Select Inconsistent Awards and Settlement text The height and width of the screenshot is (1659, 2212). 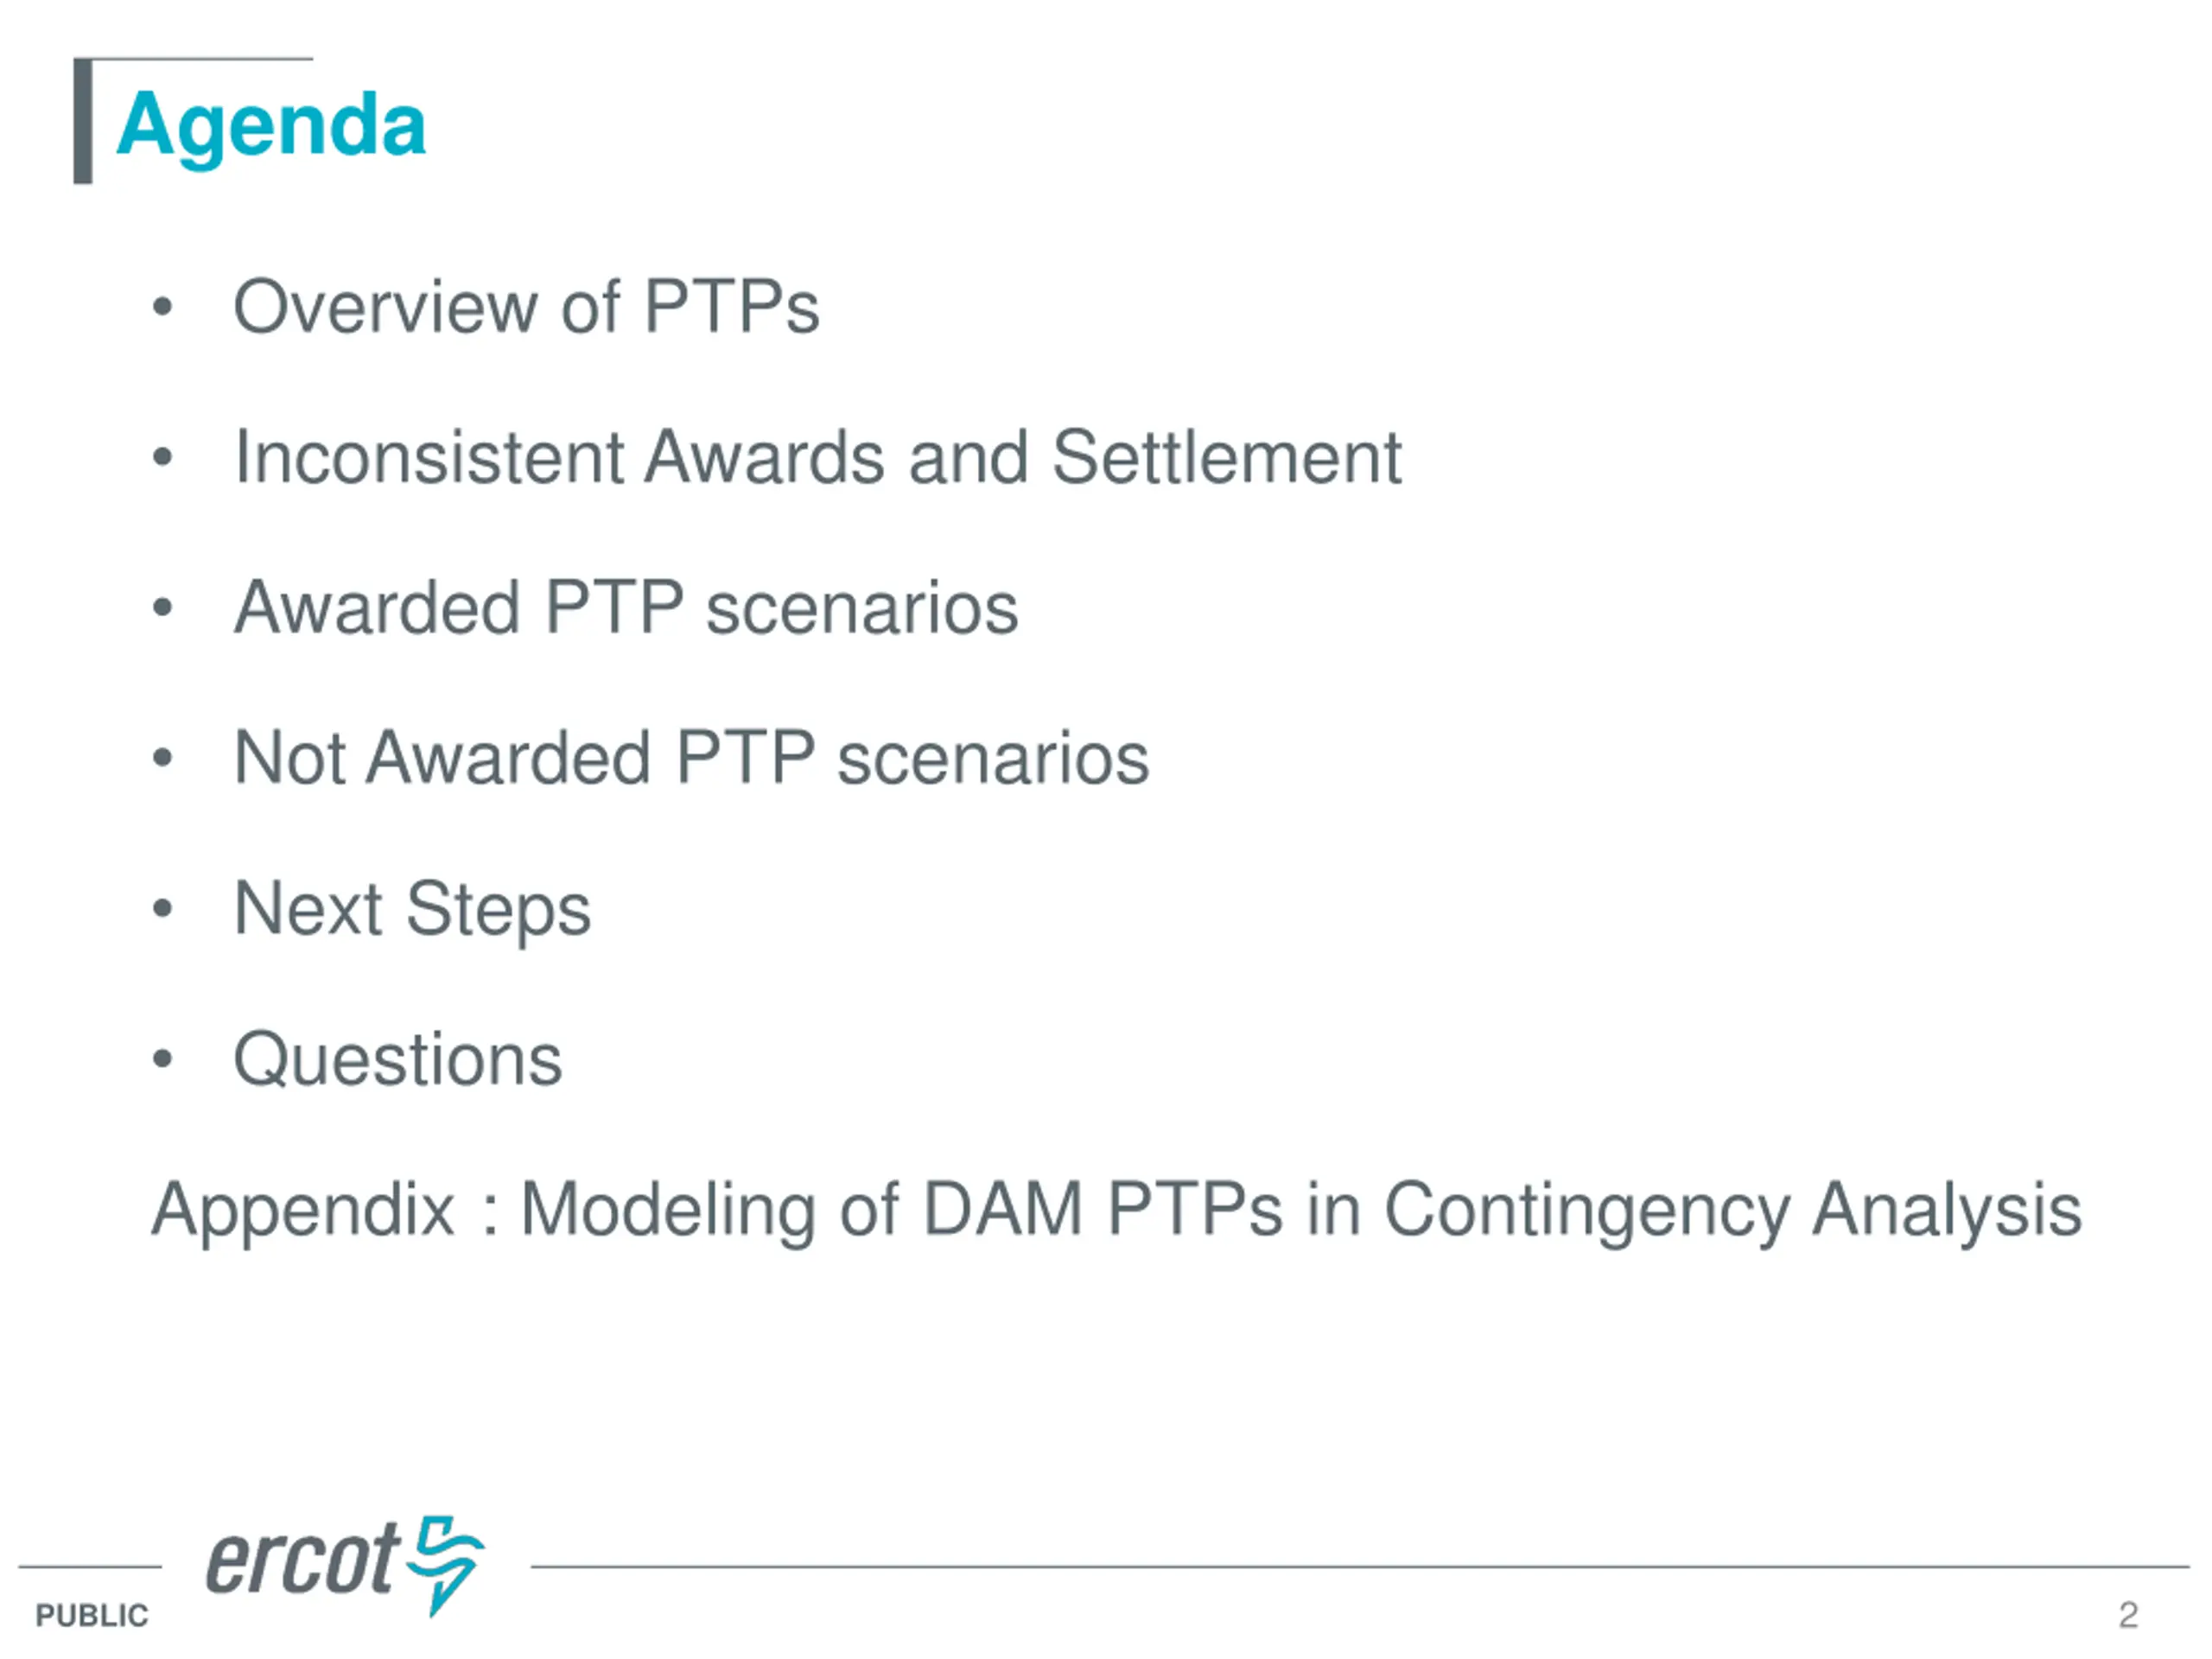817,457
